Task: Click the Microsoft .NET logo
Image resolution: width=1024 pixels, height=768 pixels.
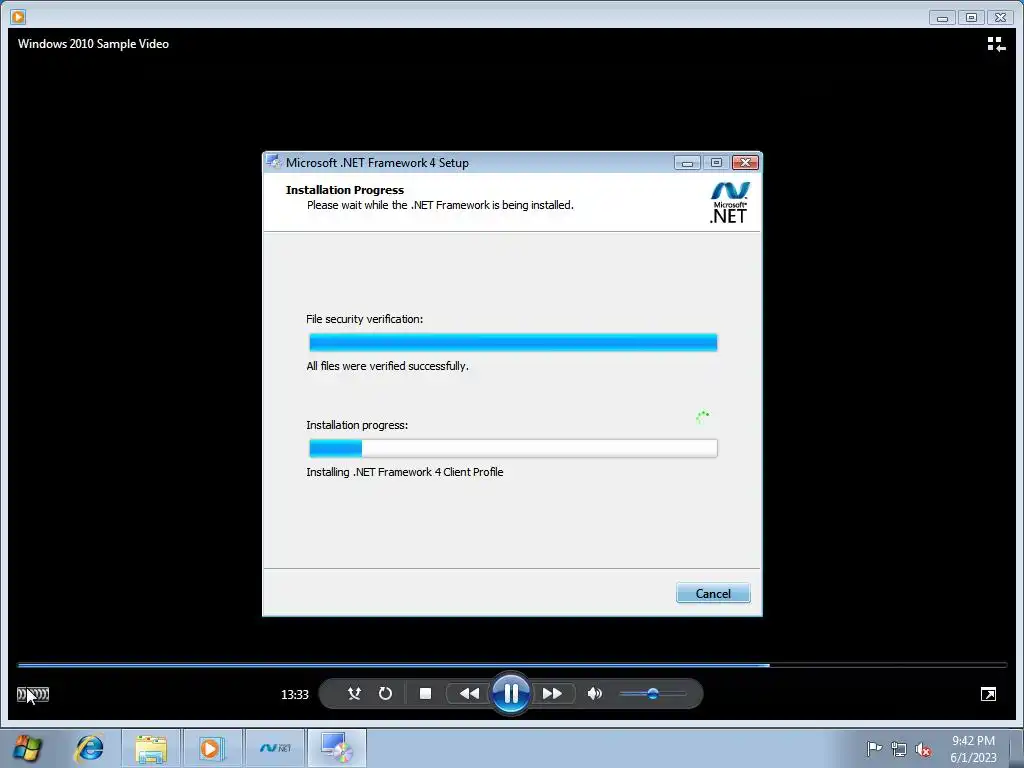Action: pyautogui.click(x=729, y=203)
